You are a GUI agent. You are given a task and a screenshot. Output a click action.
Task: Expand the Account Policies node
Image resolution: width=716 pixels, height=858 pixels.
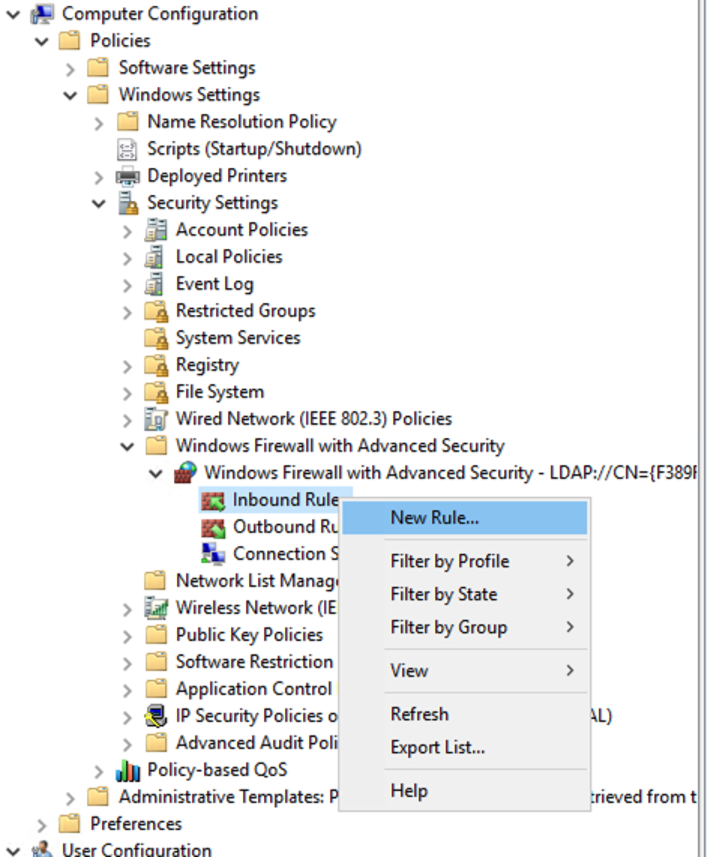pyautogui.click(x=127, y=230)
